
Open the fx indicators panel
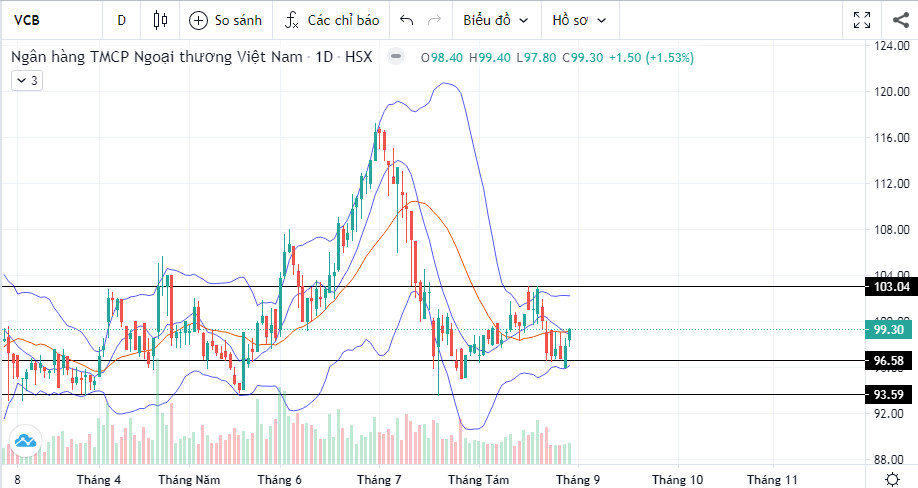click(x=291, y=20)
